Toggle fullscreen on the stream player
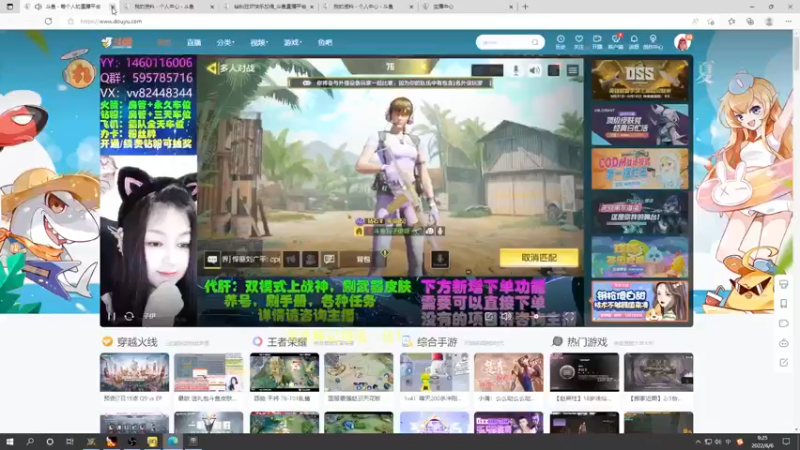Screen dimensions: 800x450 (x=570, y=316)
